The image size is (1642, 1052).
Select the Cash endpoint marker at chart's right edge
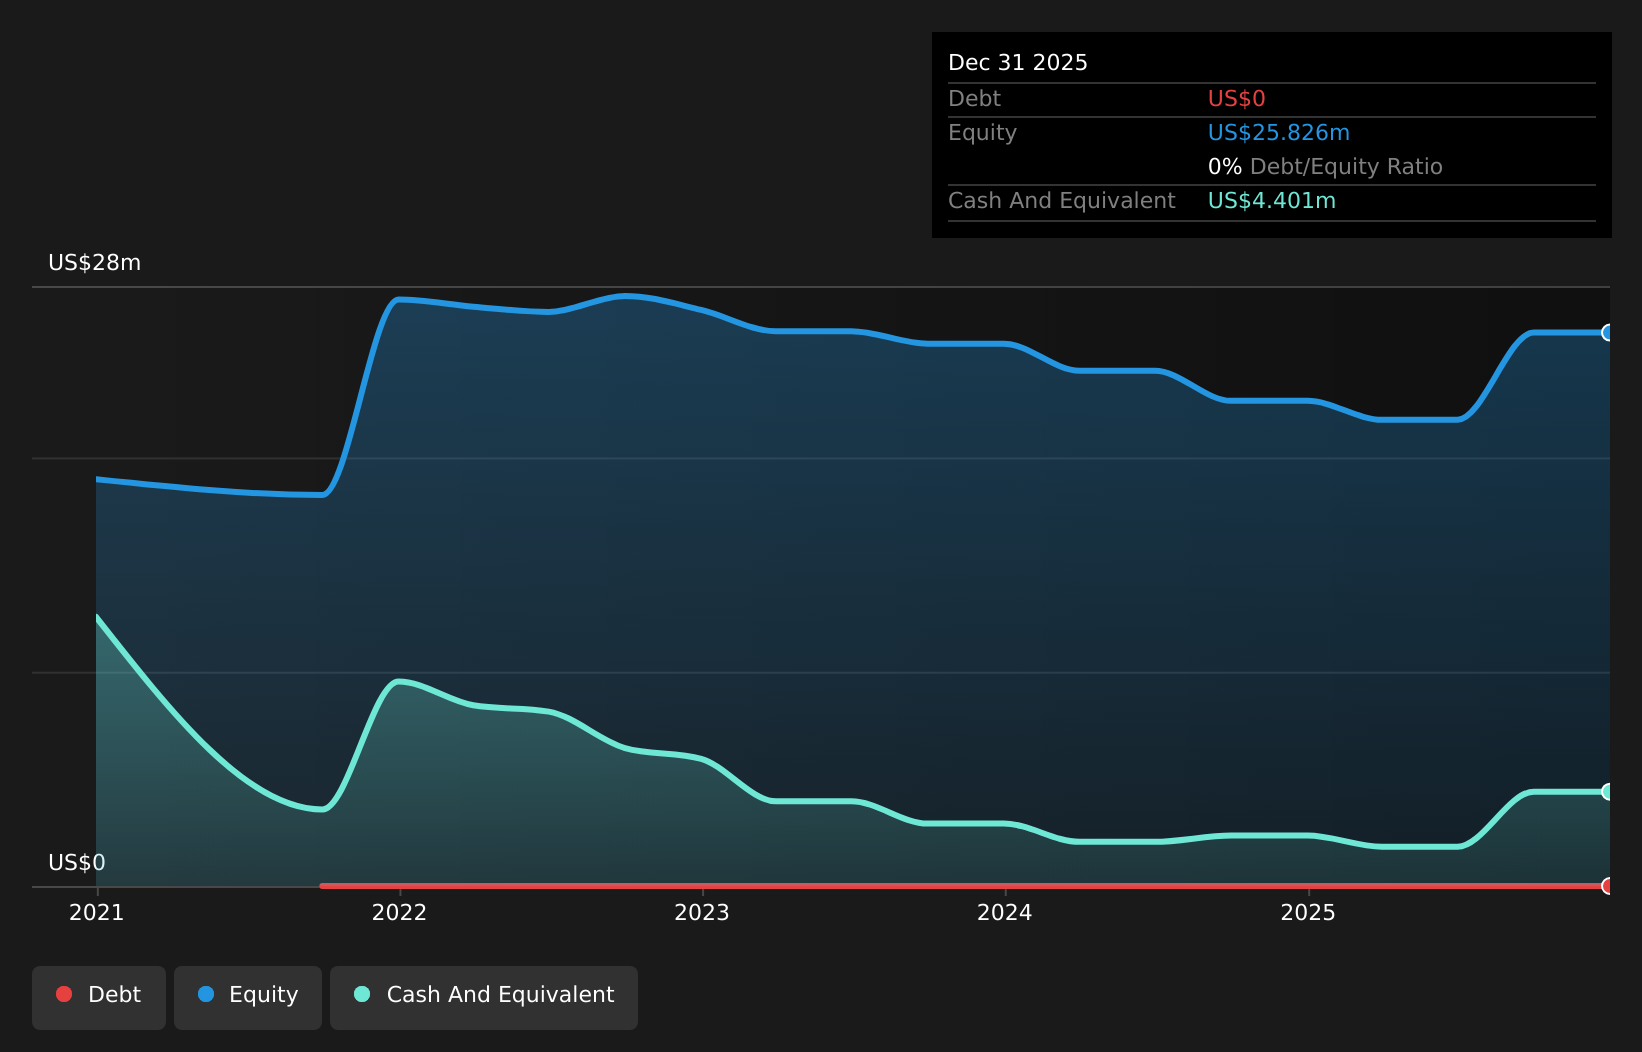(x=1608, y=792)
